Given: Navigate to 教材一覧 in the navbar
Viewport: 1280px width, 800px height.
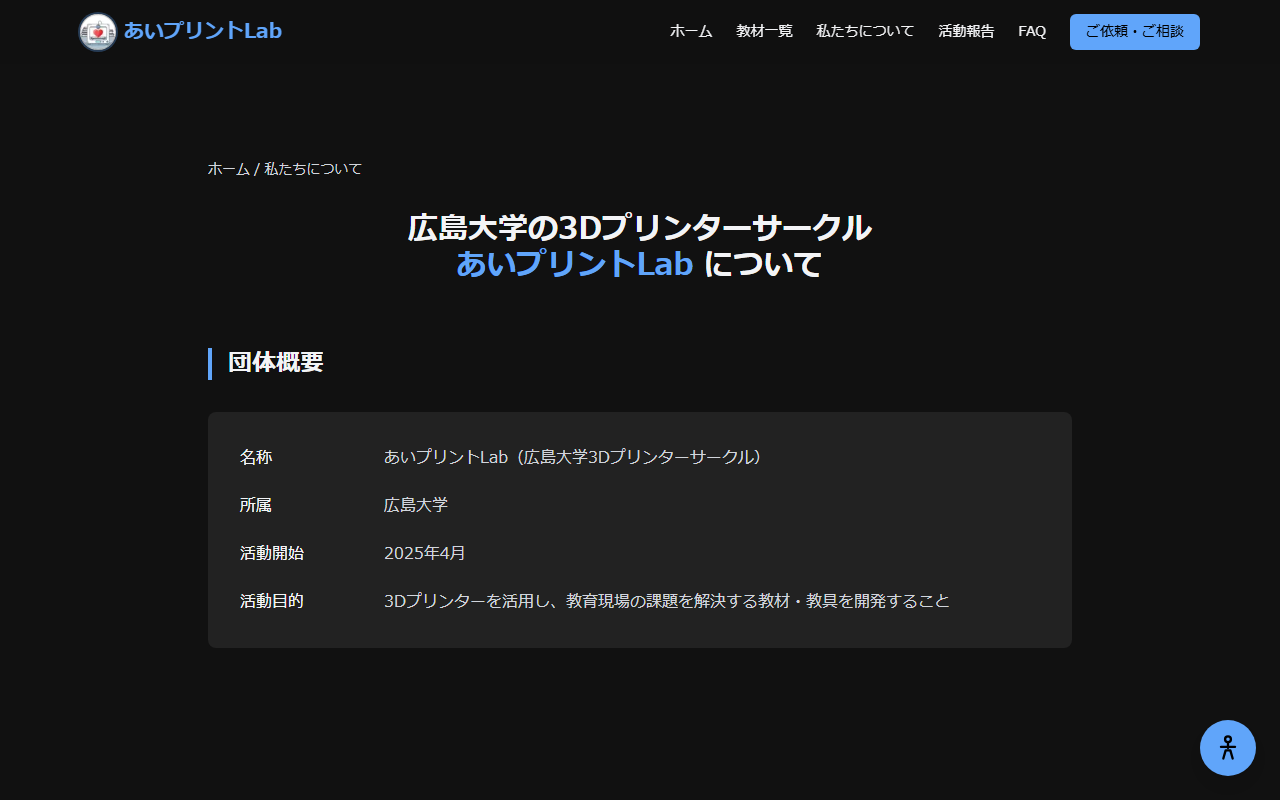Looking at the screenshot, I should (x=764, y=31).
